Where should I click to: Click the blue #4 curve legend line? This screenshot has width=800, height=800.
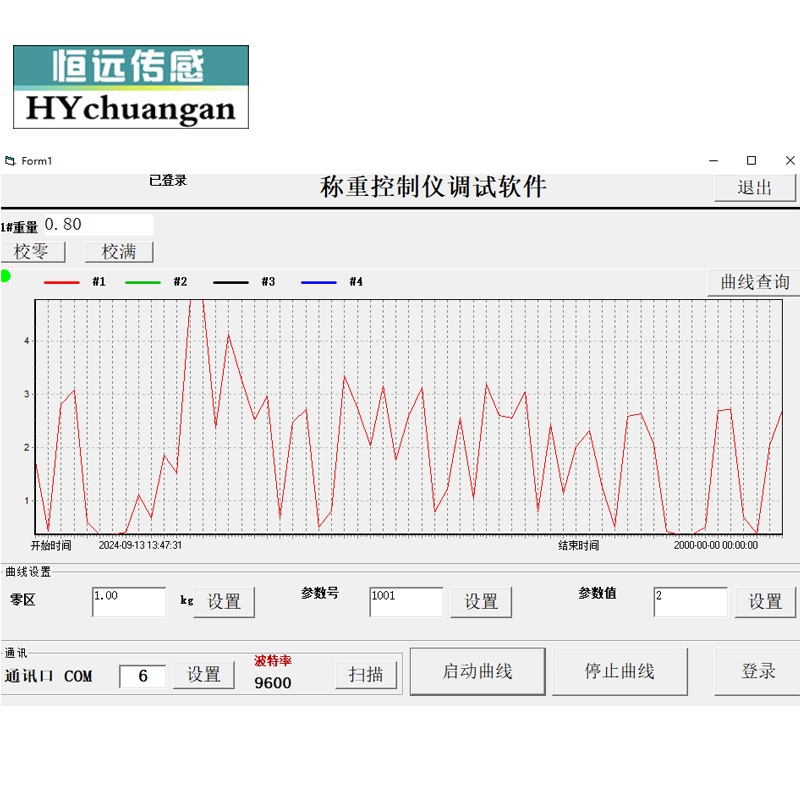319,282
